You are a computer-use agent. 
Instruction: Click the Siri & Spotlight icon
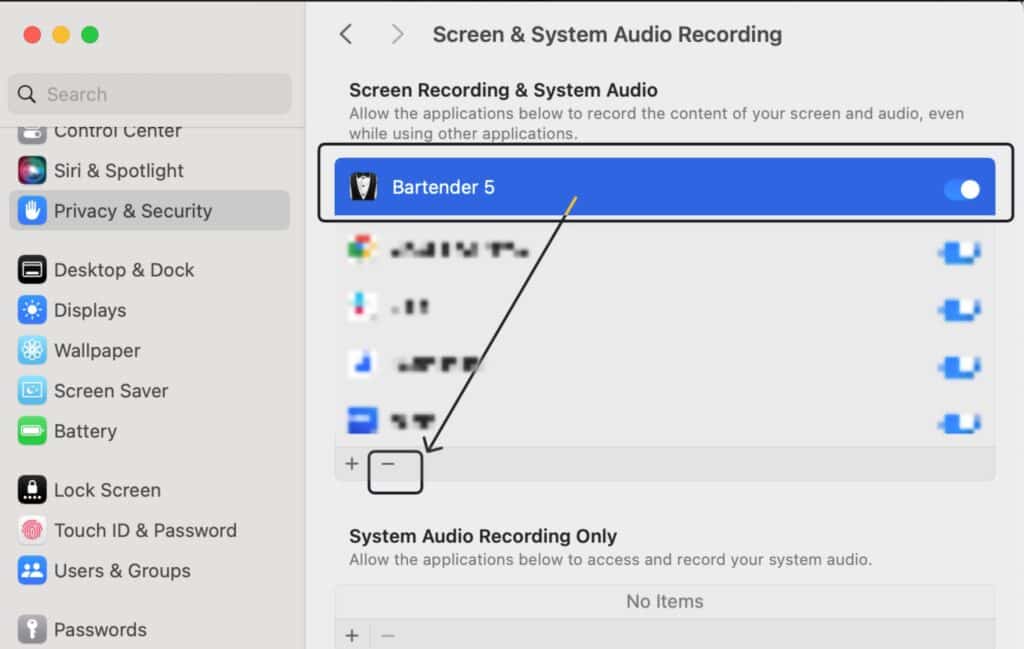point(32,170)
